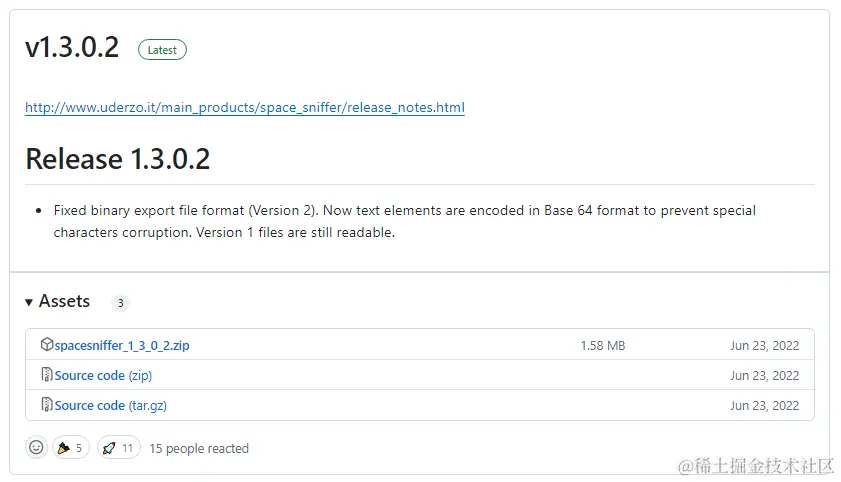Open the v1.3.0.2 release title
Image resolution: width=841 pixels, height=482 pixels.
click(x=72, y=47)
